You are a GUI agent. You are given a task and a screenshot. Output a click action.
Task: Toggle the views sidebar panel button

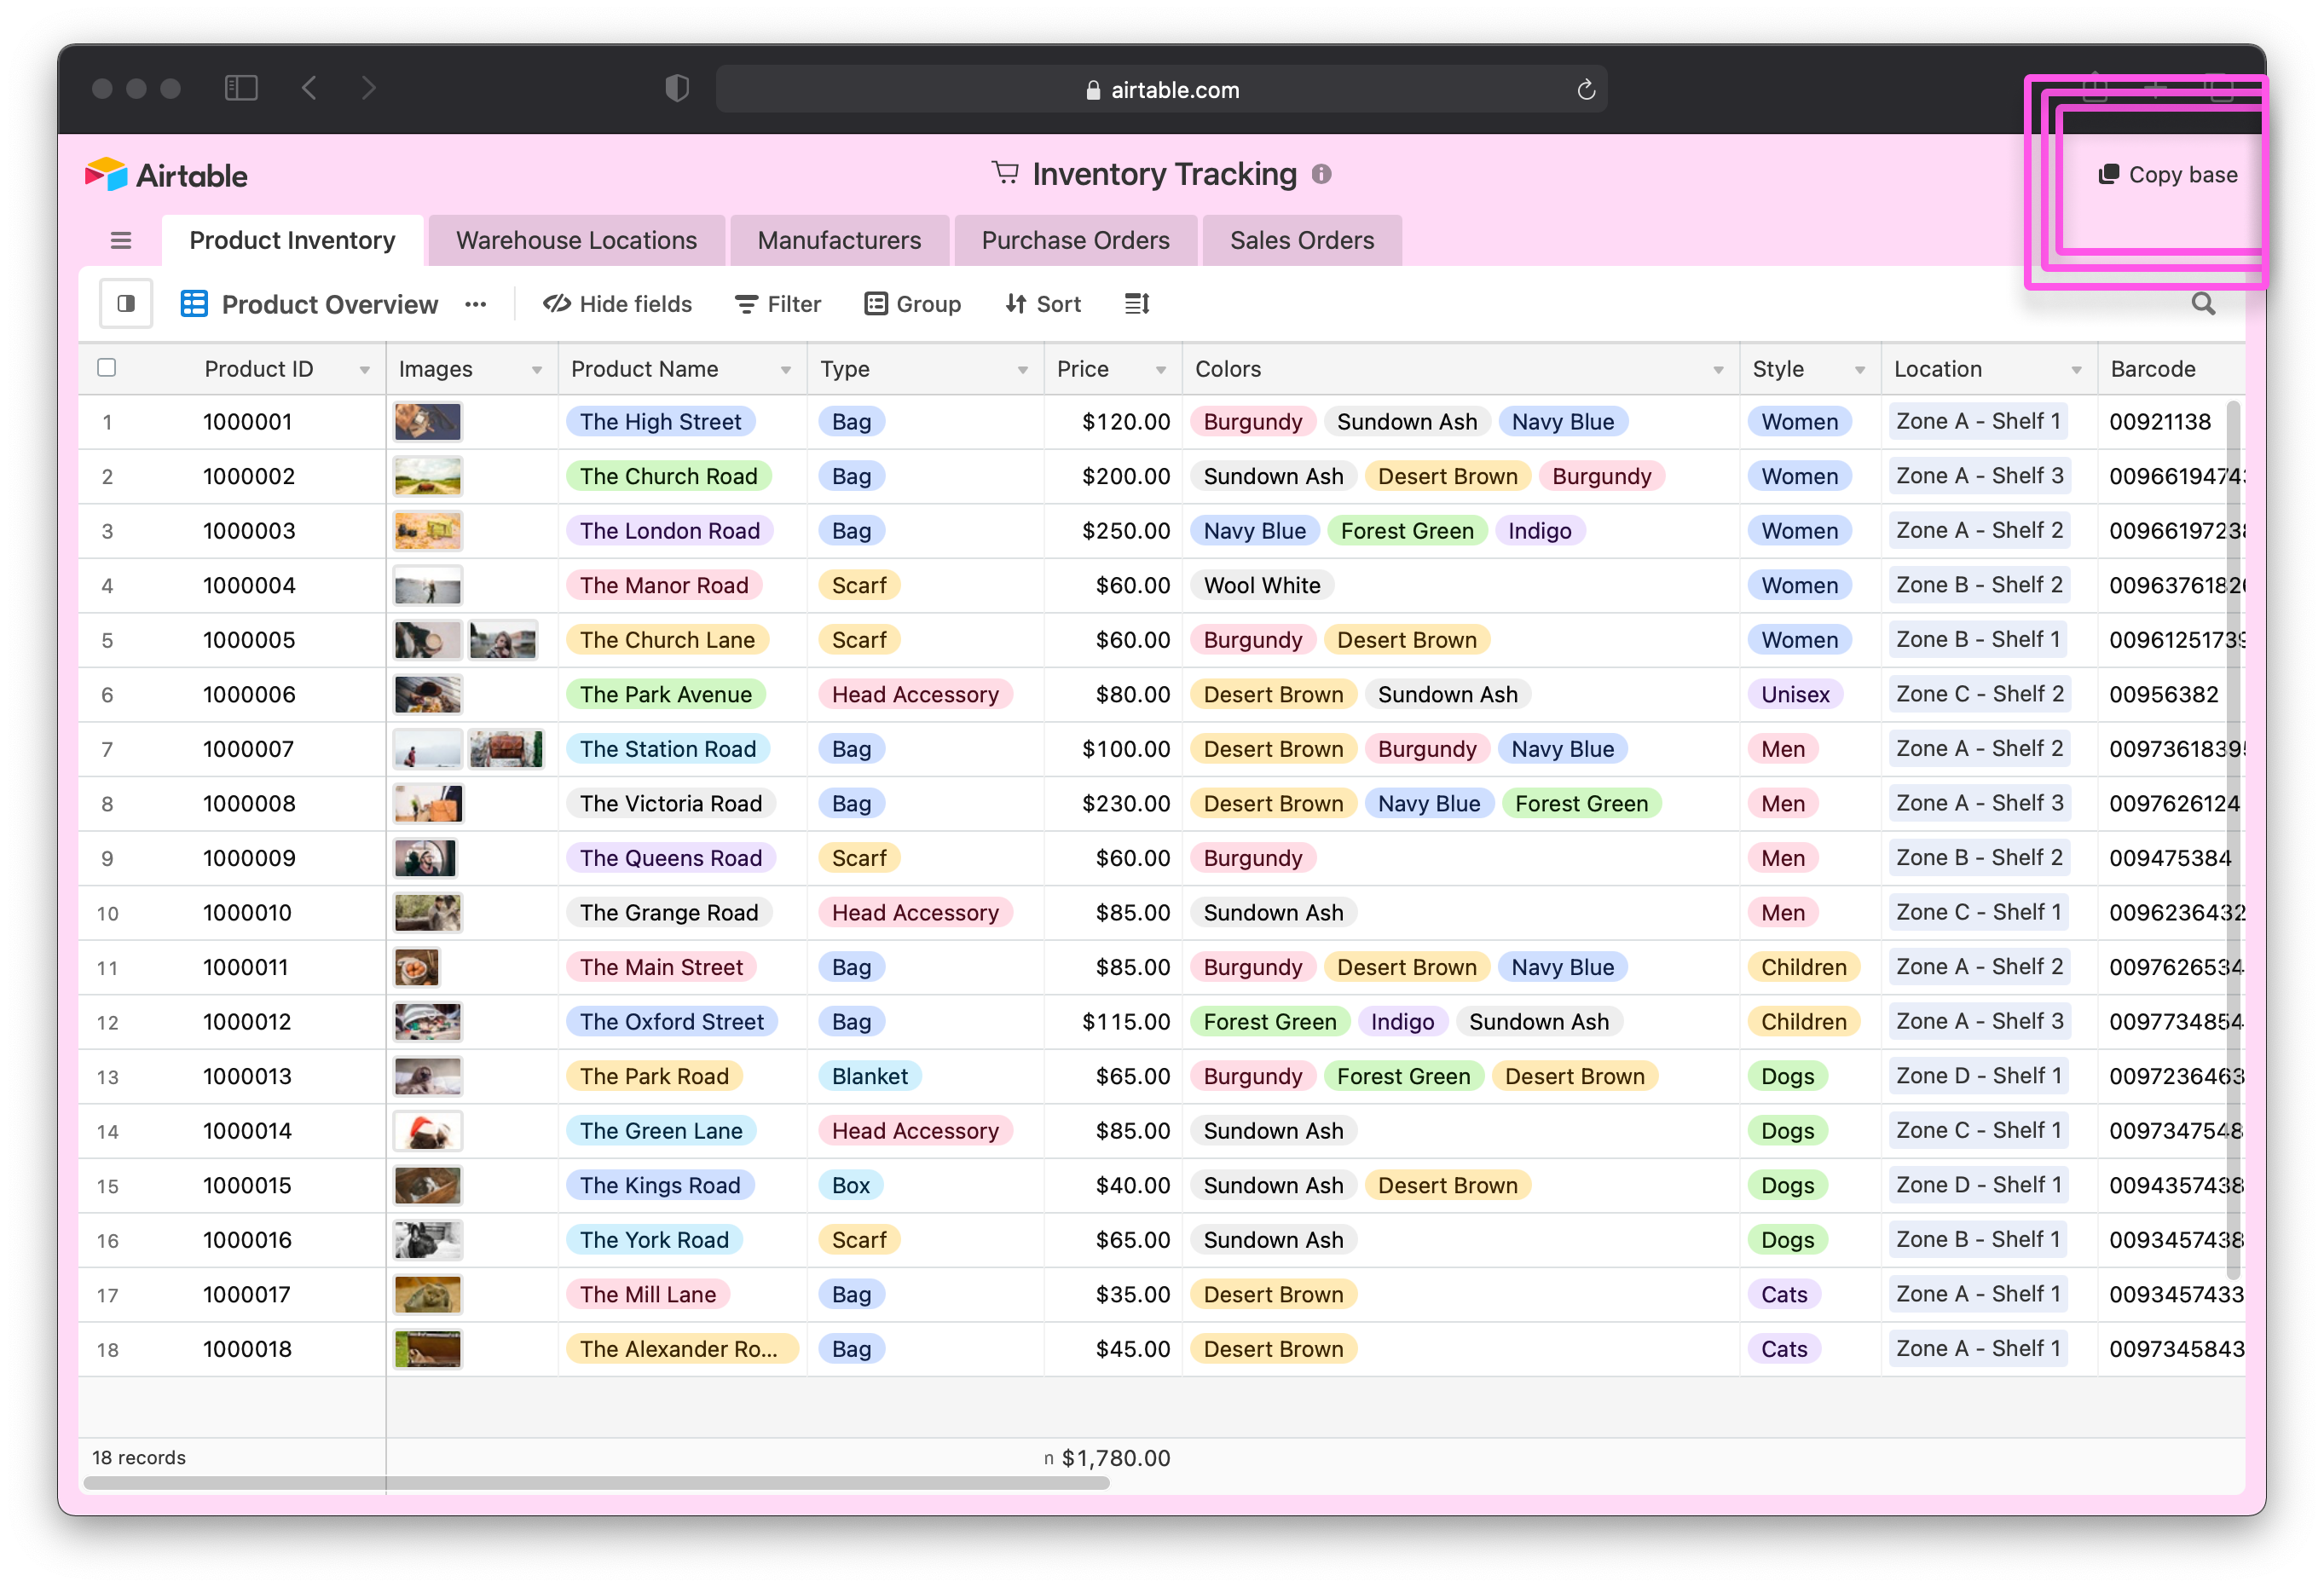[126, 304]
